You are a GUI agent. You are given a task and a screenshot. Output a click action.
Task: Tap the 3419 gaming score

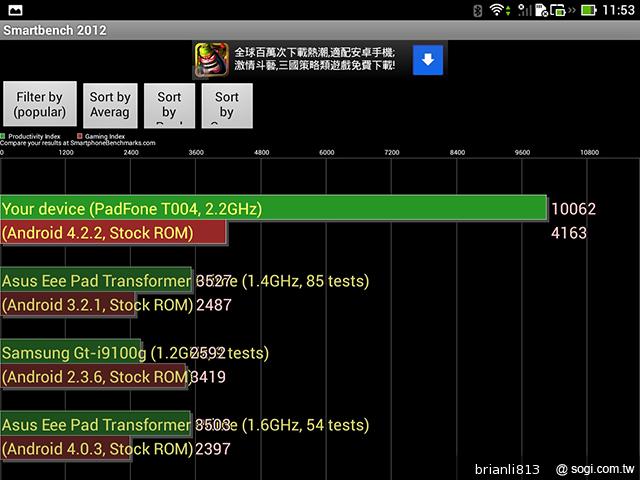coord(208,377)
